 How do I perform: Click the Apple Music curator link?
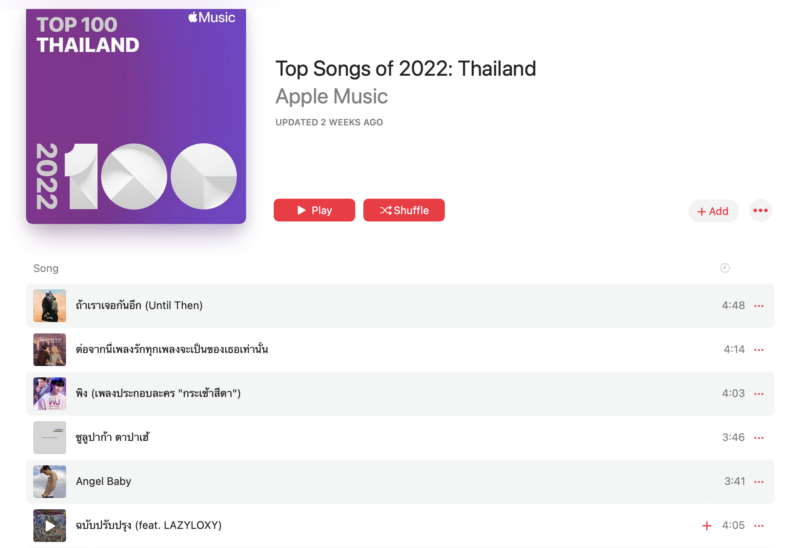(x=331, y=97)
